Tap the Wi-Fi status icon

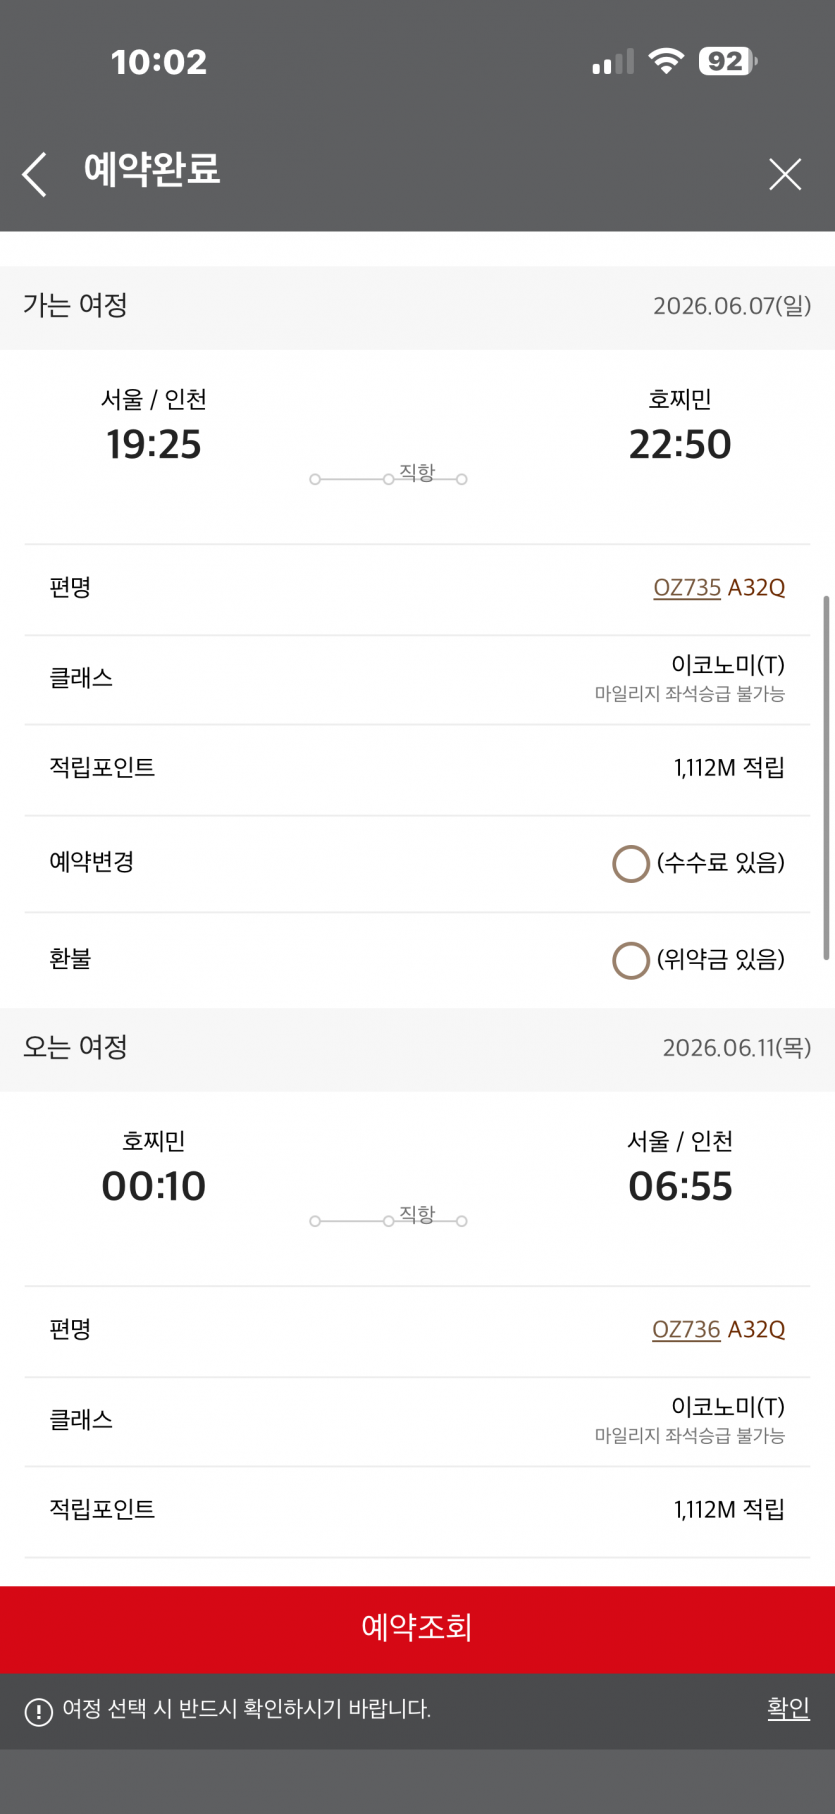coord(665,61)
